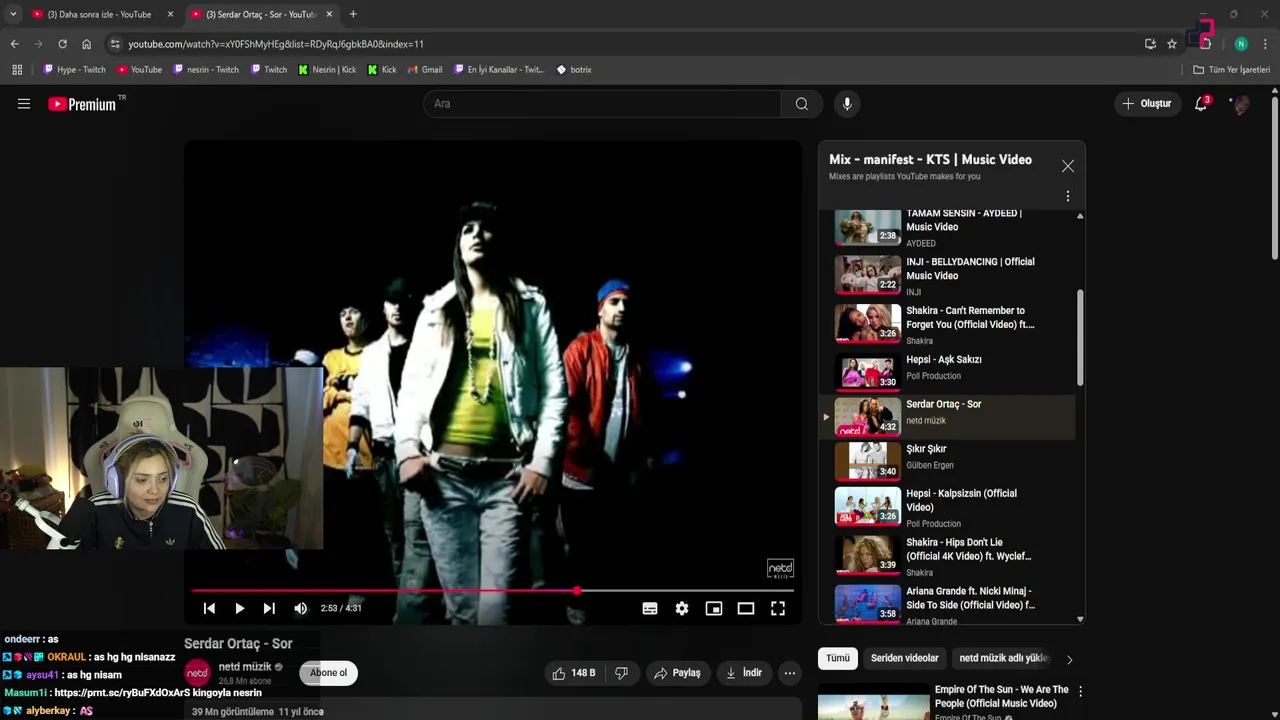
Task: Switch to Daha sonra izle tab
Action: click(x=98, y=14)
